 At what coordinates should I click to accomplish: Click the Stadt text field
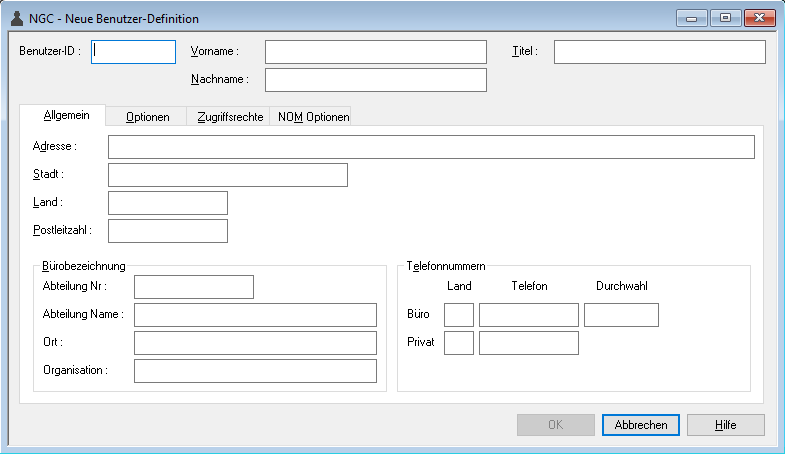click(227, 175)
